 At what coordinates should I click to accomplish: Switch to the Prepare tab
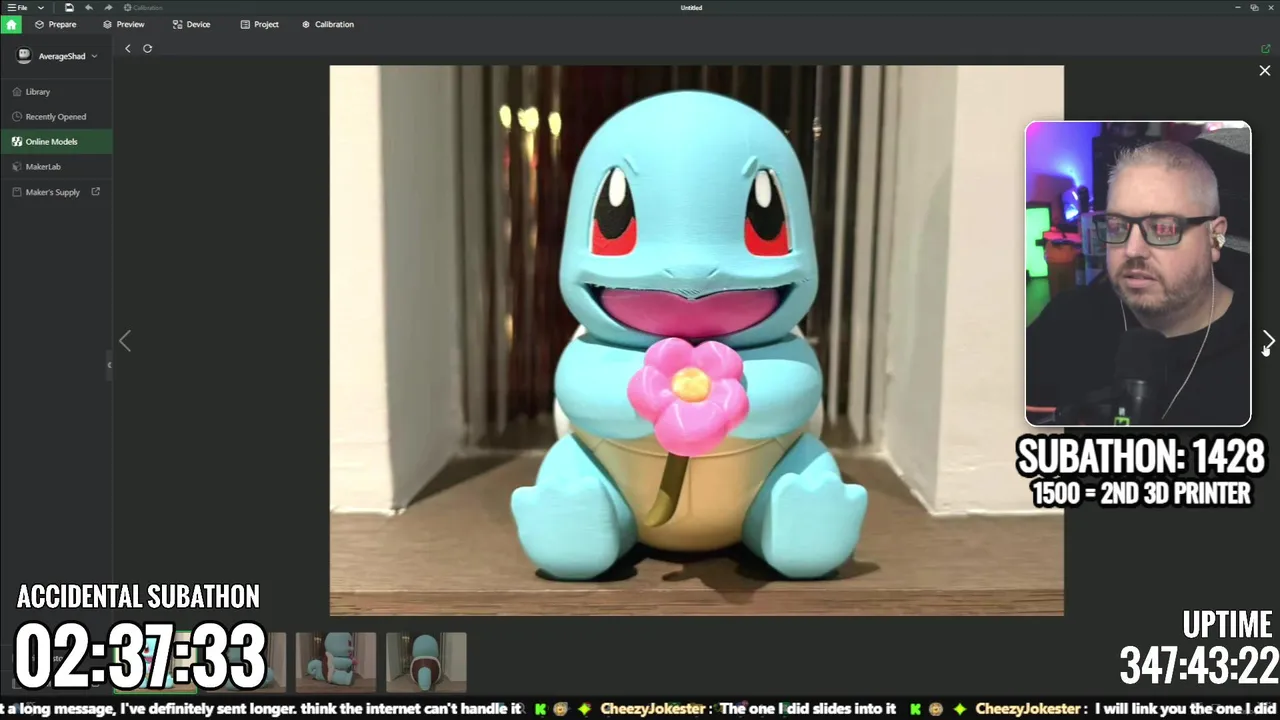55,24
